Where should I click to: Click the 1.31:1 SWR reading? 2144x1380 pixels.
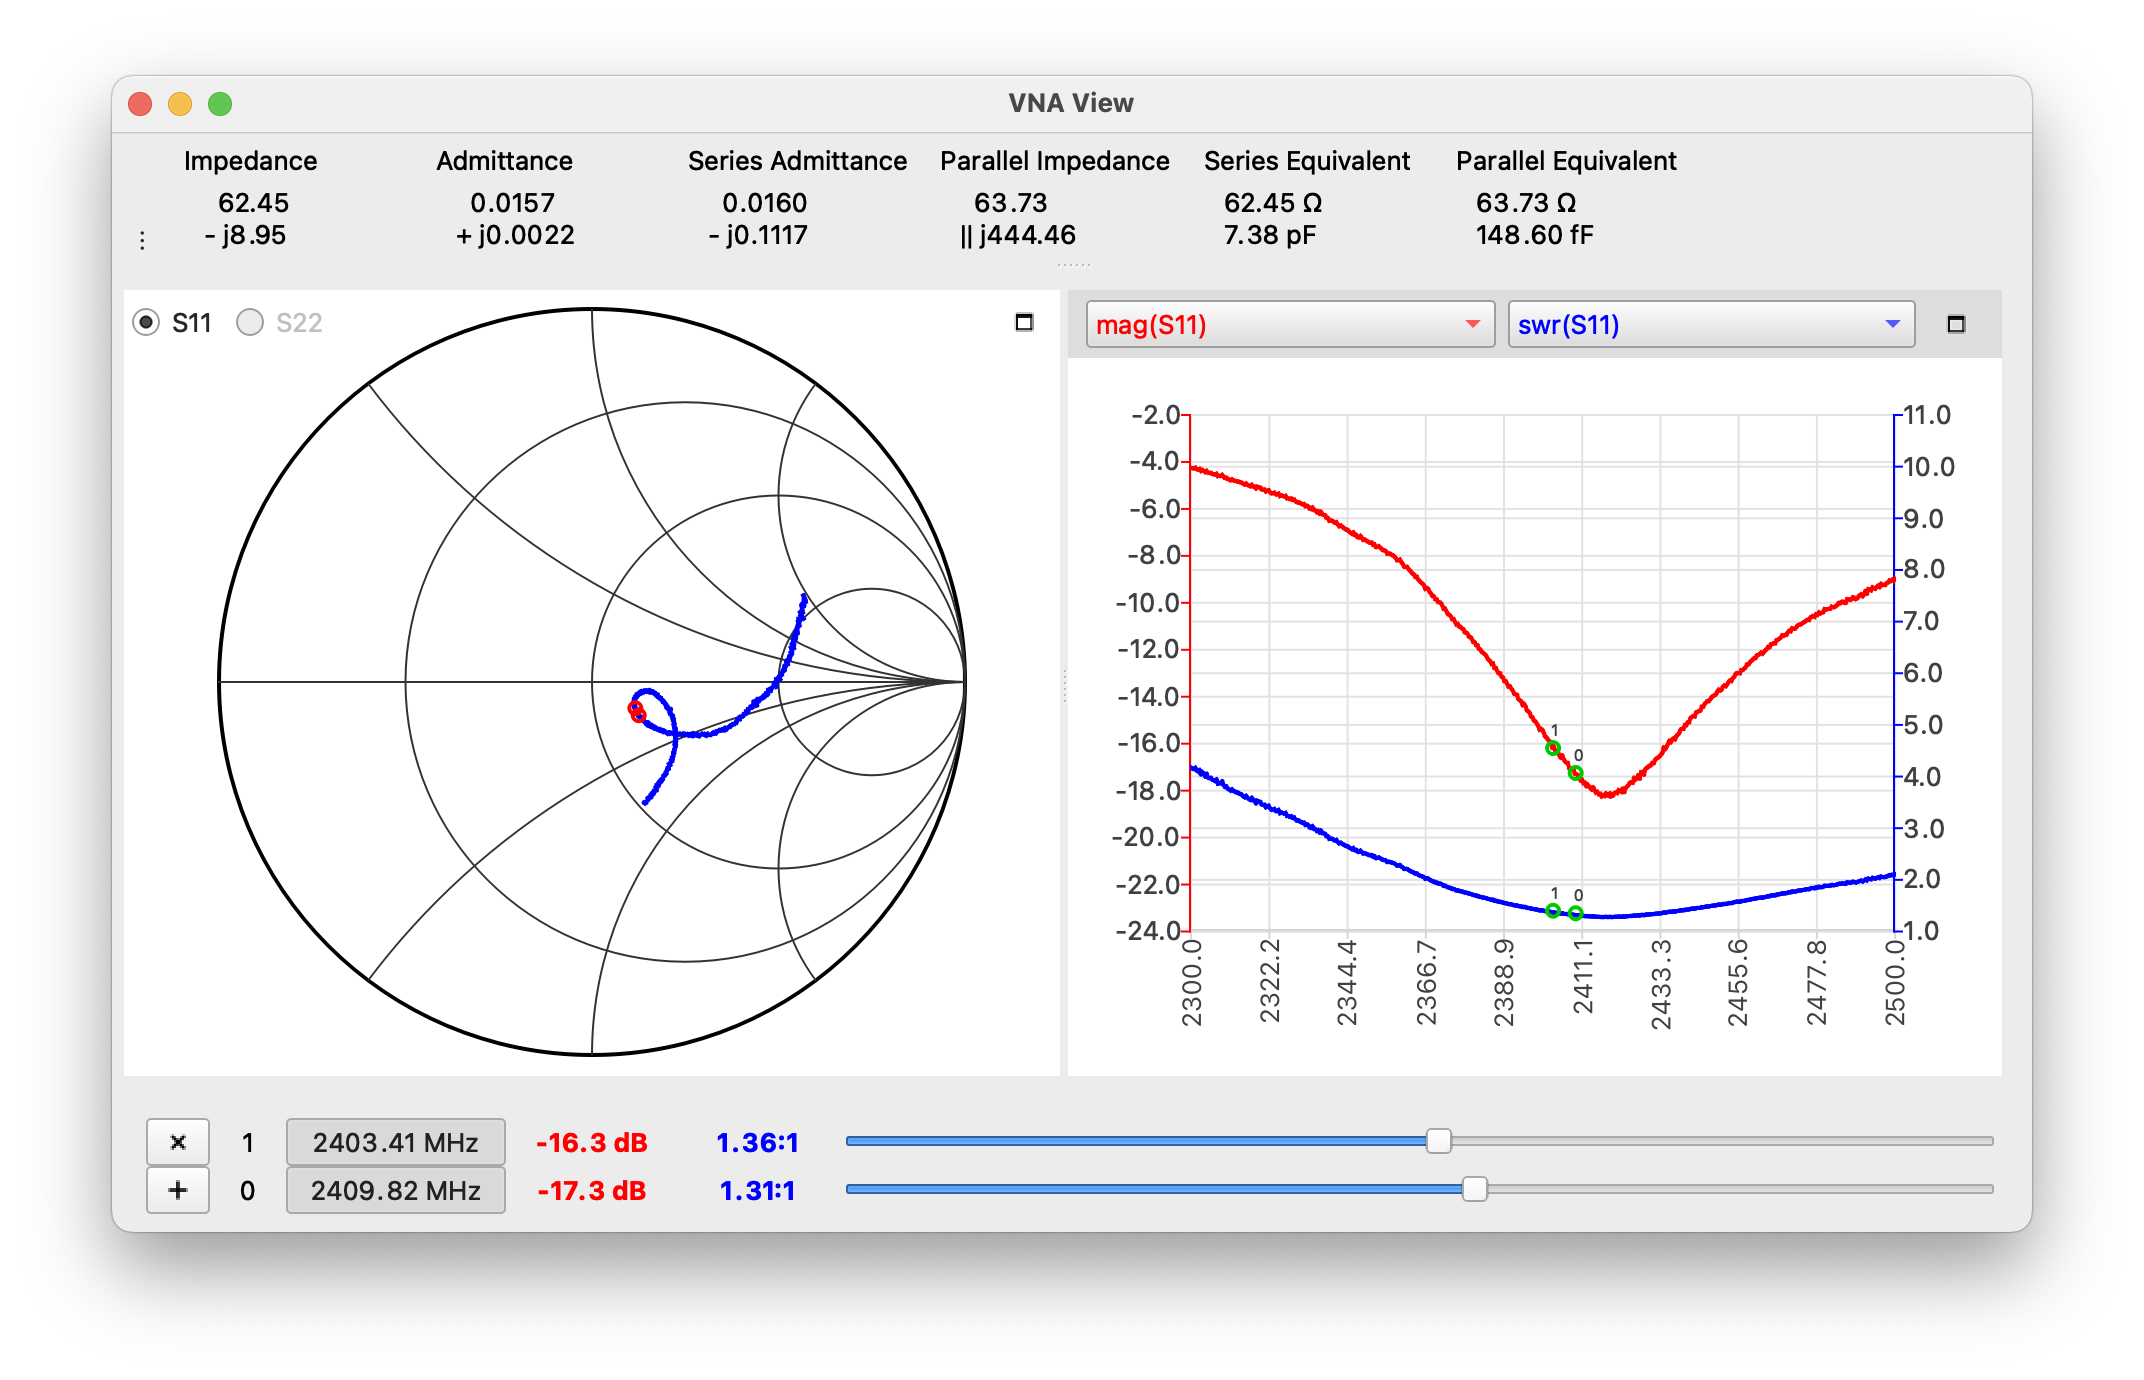click(757, 1190)
